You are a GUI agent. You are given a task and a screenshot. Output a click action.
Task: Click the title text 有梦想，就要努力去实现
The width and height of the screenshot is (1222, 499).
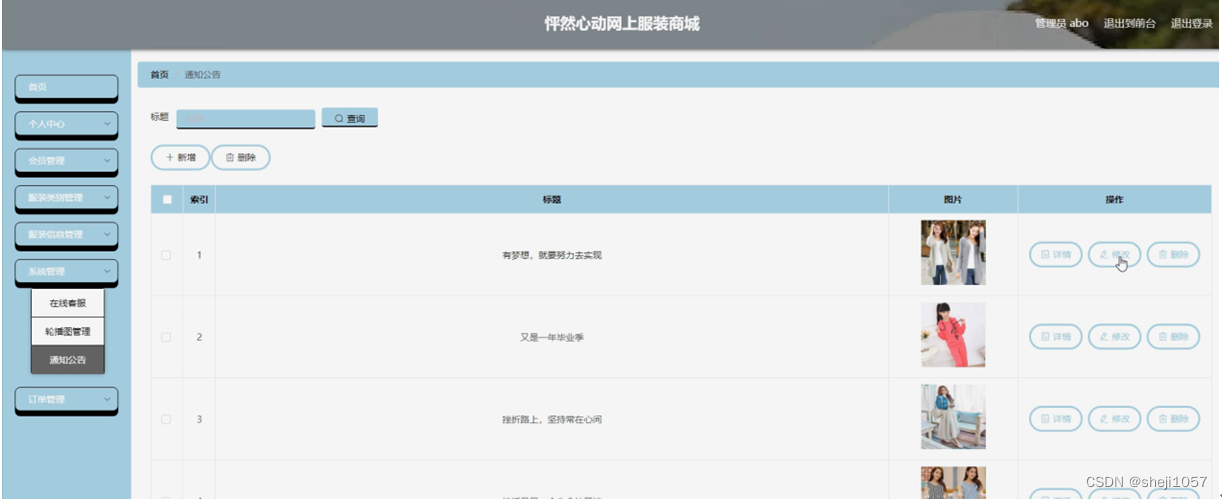coord(552,255)
